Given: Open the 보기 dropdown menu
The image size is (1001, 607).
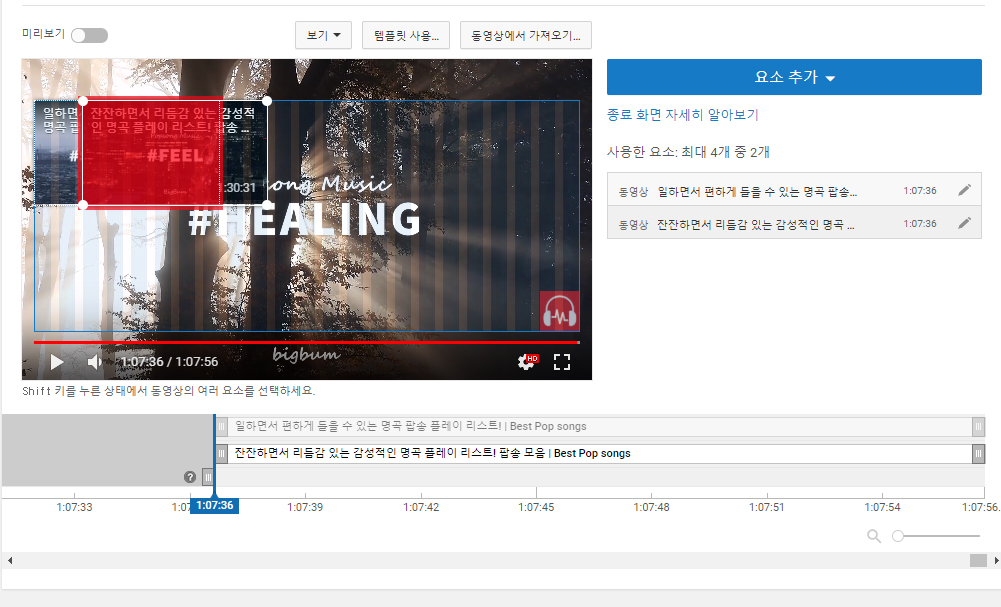Looking at the screenshot, I should pos(323,35).
